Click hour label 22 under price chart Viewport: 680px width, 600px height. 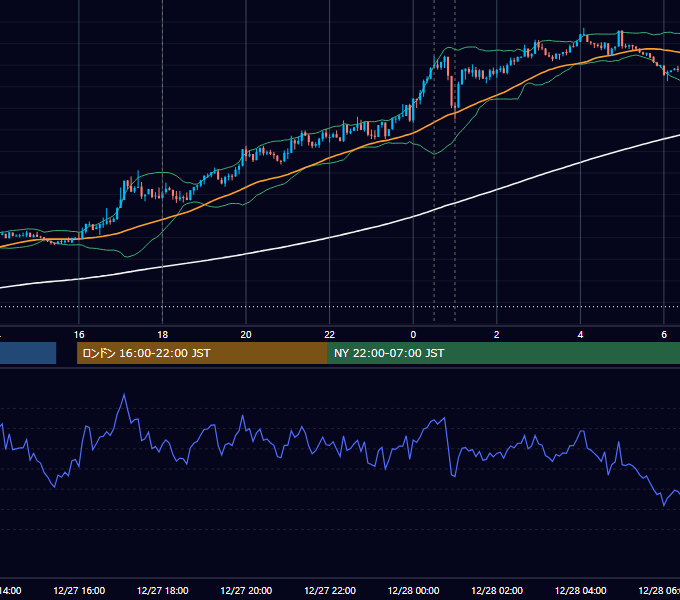330,335
